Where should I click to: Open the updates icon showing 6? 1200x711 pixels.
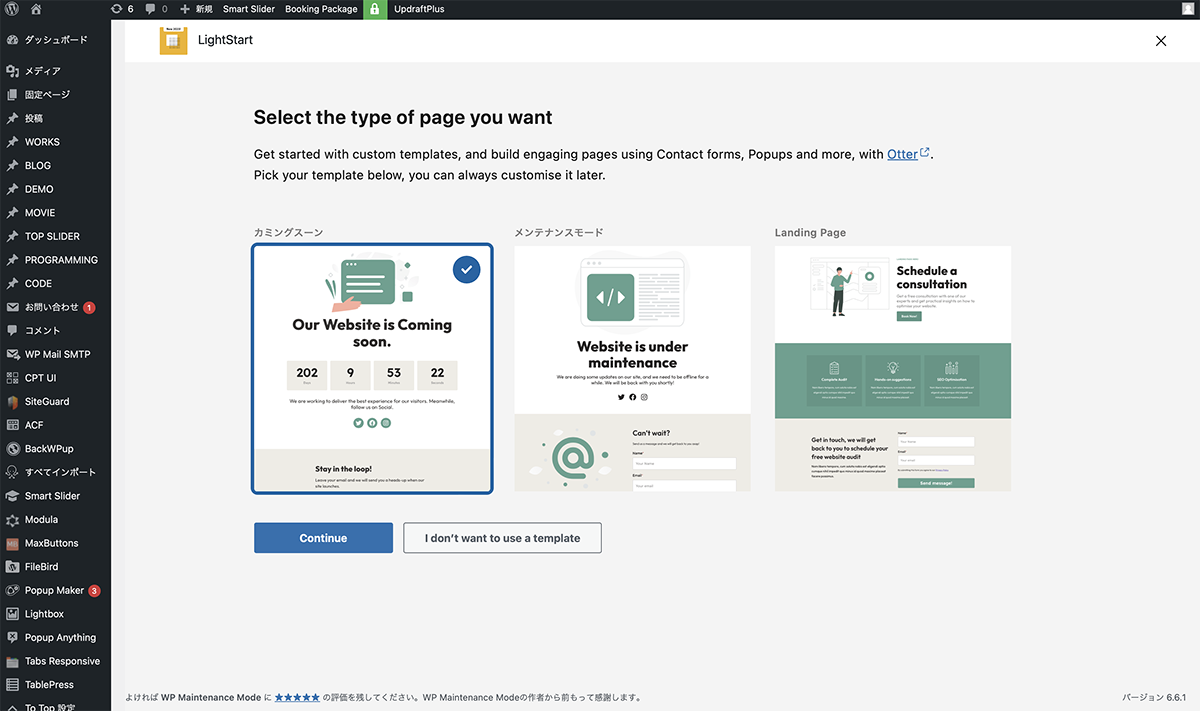[x=122, y=9]
